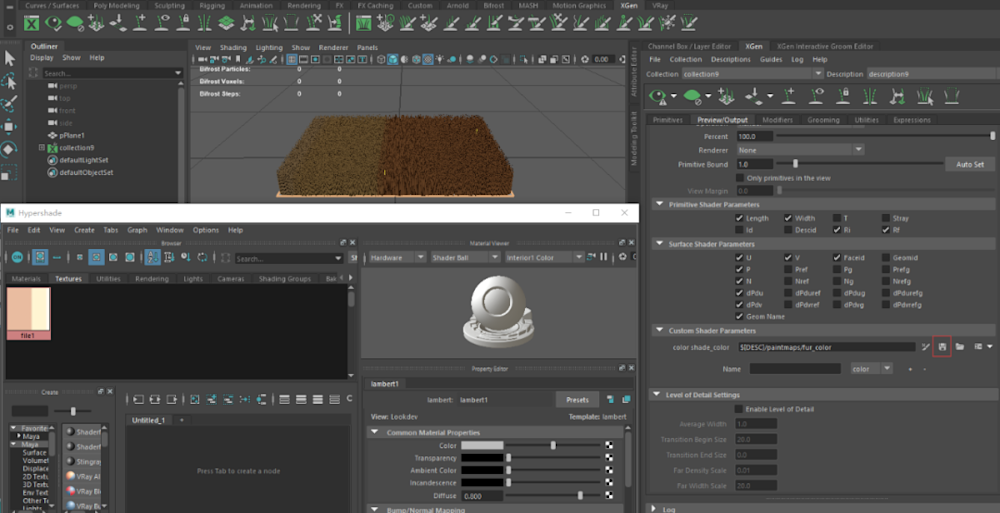Enable the Stray shader parameter checkbox
The image size is (1000, 513).
click(886, 218)
